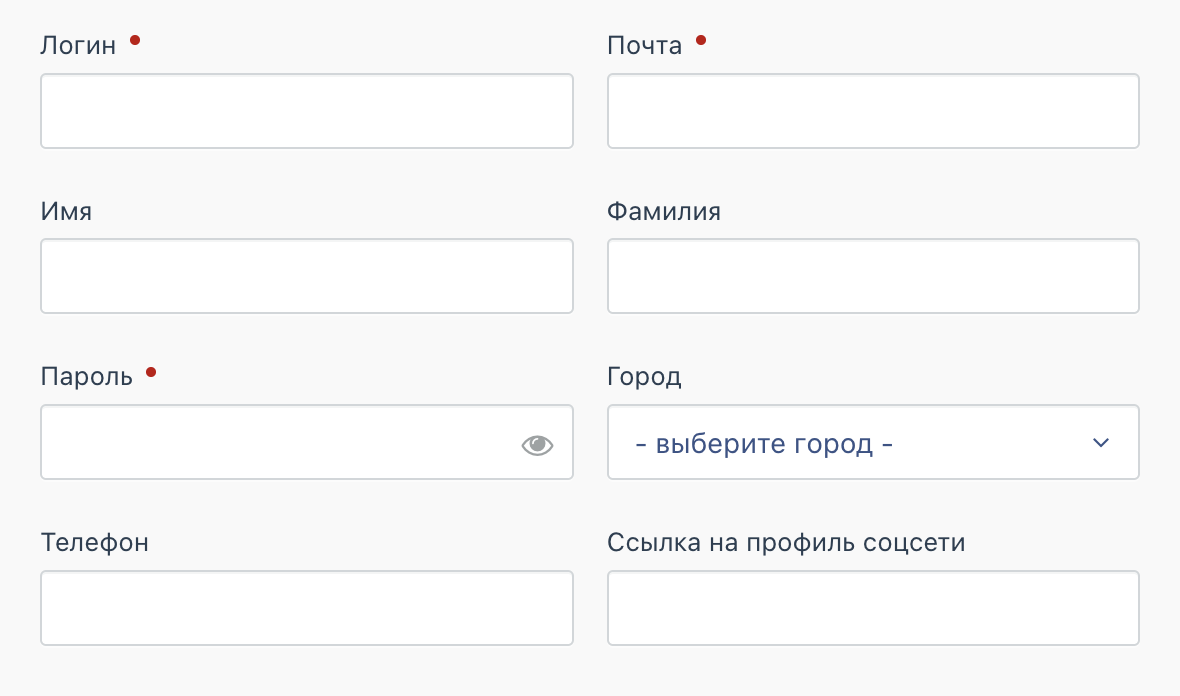Click the Фамилия label above its field

664,211
